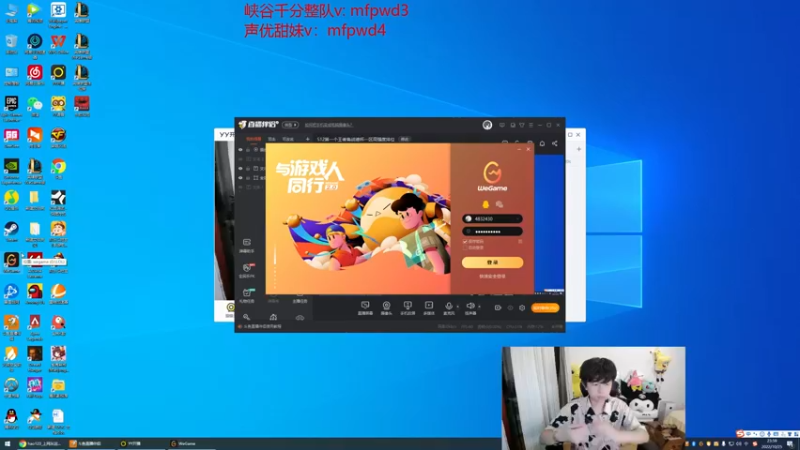This screenshot has width=800, height=450.
Task: Open the Among Us desktop shortcut
Action: tap(35, 294)
